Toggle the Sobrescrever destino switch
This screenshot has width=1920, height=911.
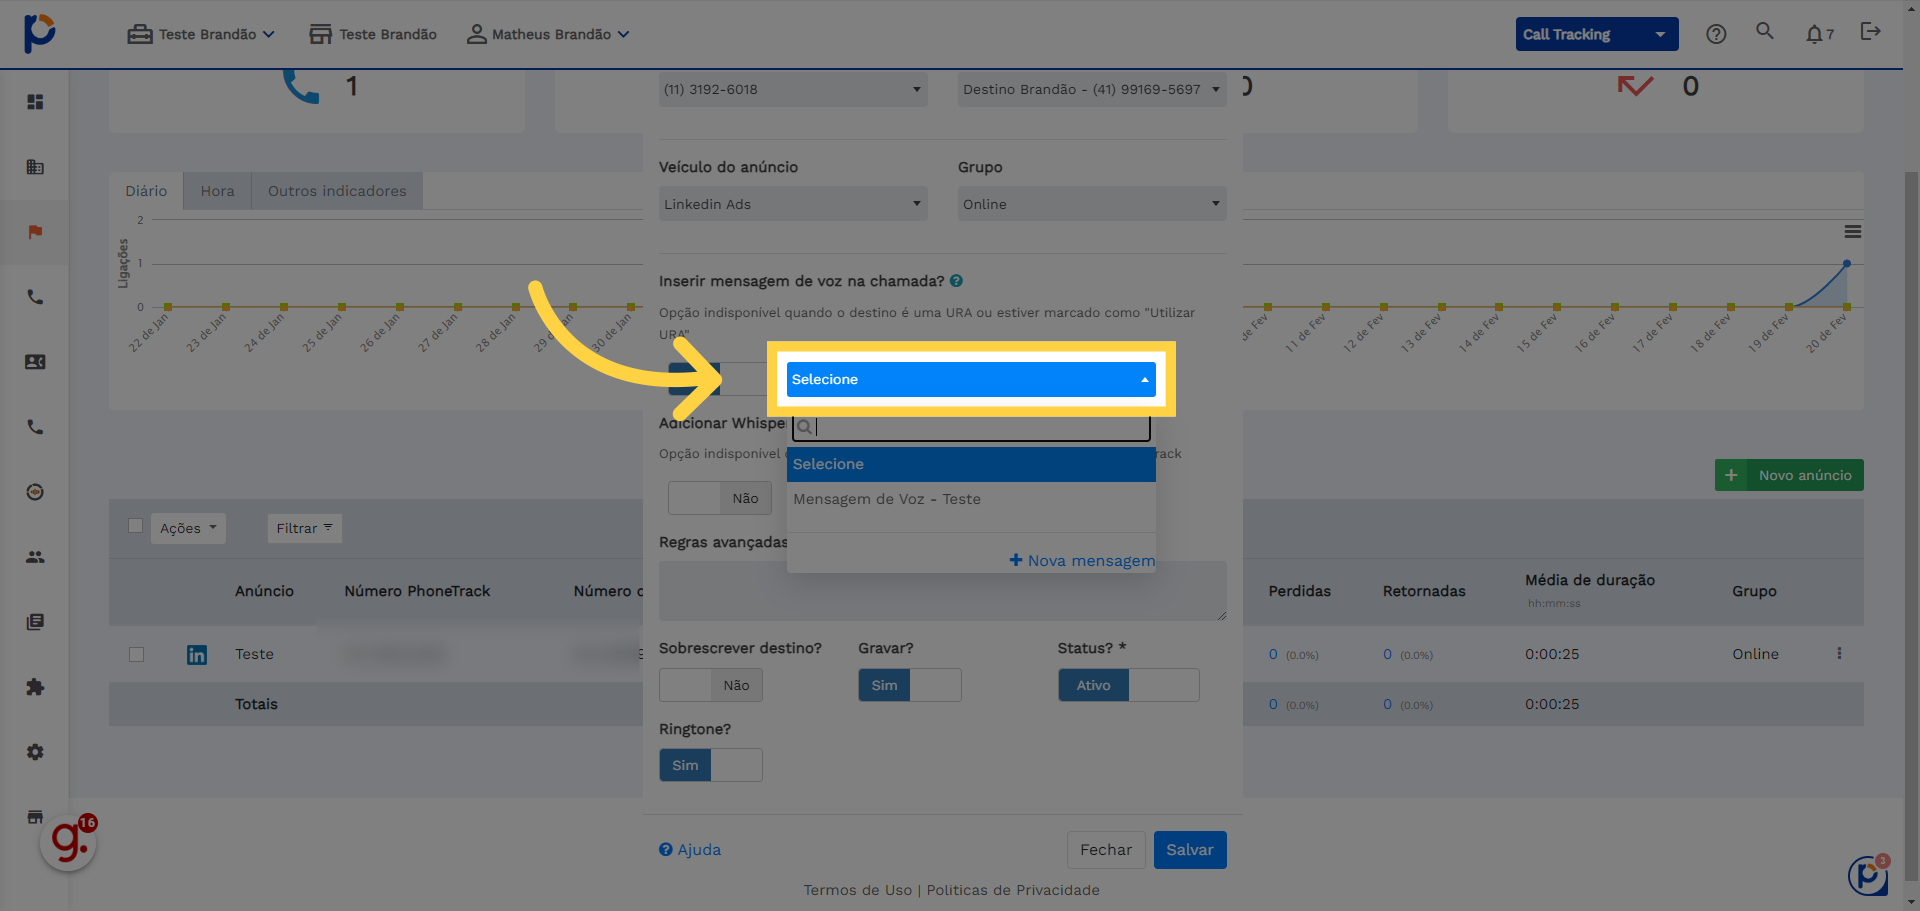click(711, 685)
